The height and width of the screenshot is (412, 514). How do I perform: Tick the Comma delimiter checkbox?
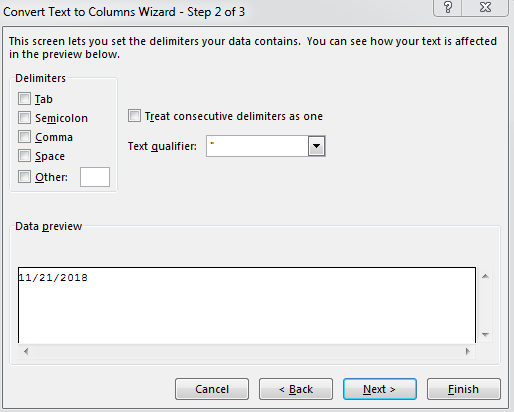click(24, 137)
